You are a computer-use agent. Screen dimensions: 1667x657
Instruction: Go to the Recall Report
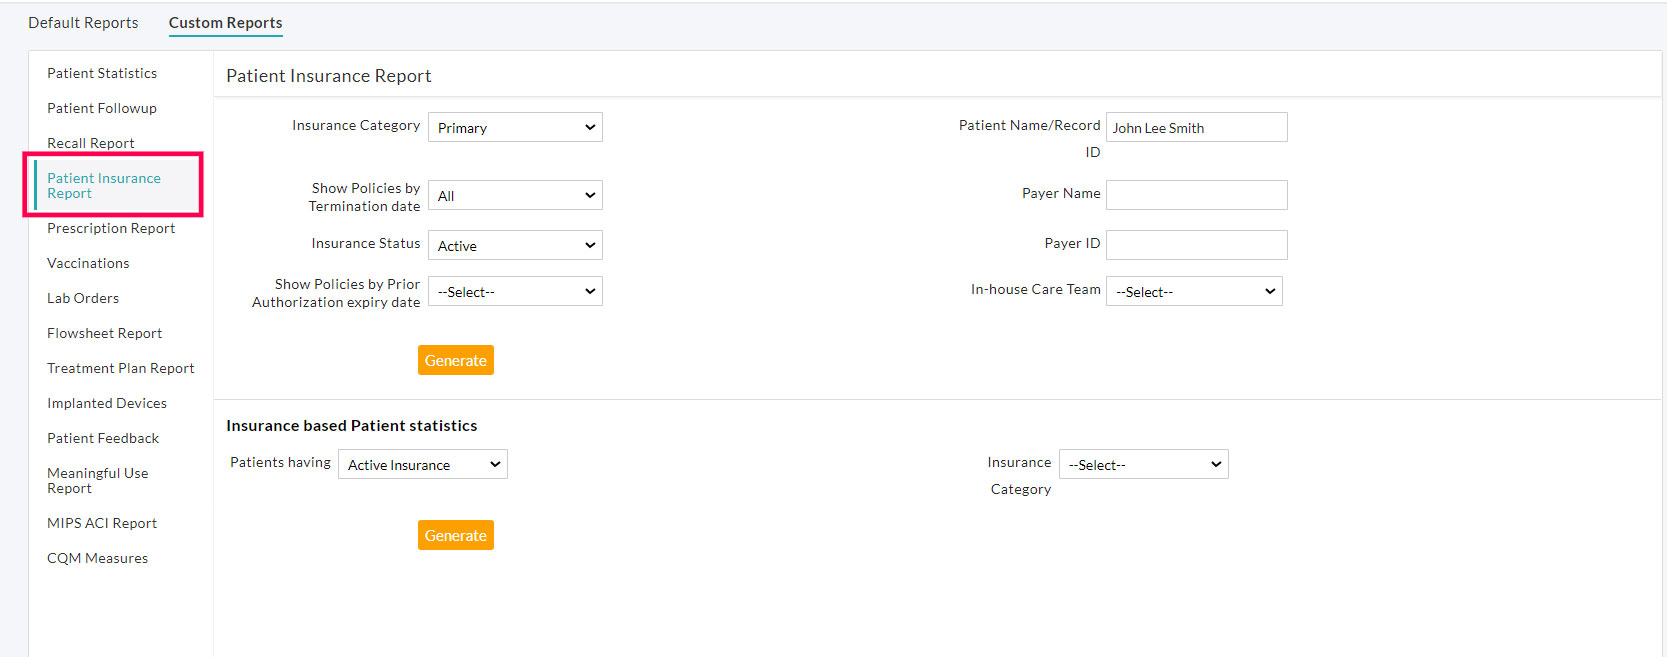point(91,143)
